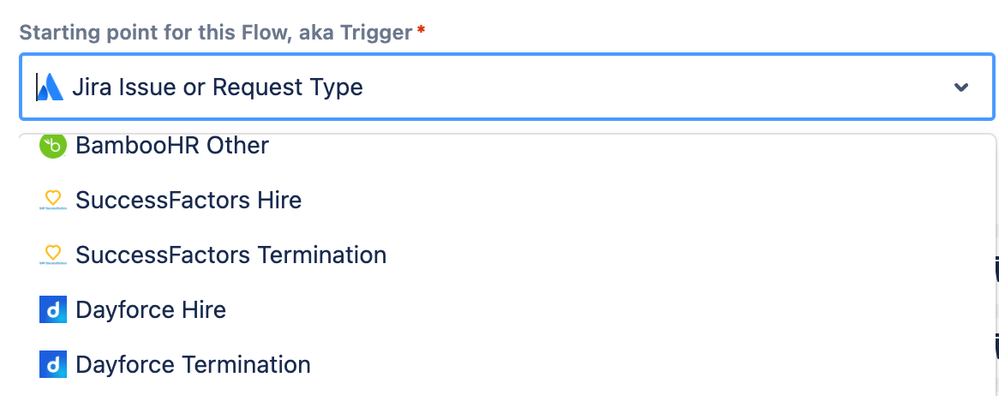
Task: Click the blue Dayforce icon beside Dayforce Termination
Action: 53,365
